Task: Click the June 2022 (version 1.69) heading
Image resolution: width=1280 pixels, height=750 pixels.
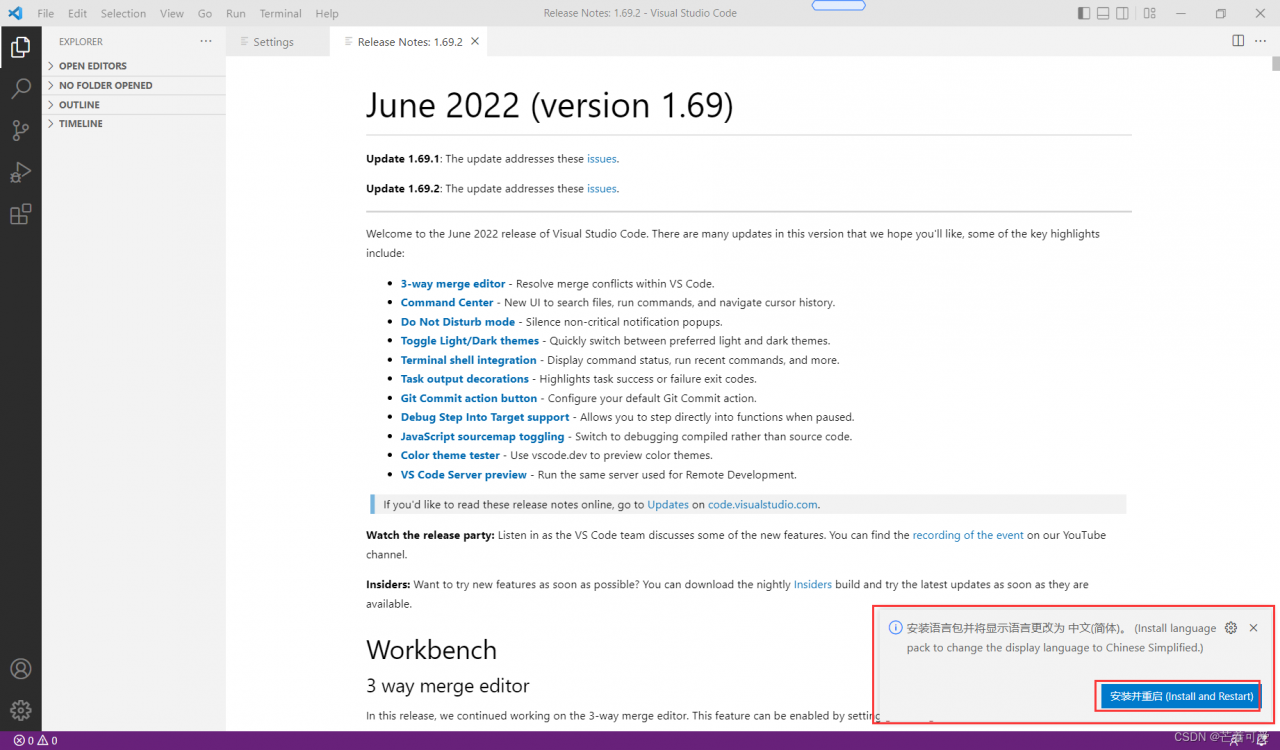Action: 550,105
